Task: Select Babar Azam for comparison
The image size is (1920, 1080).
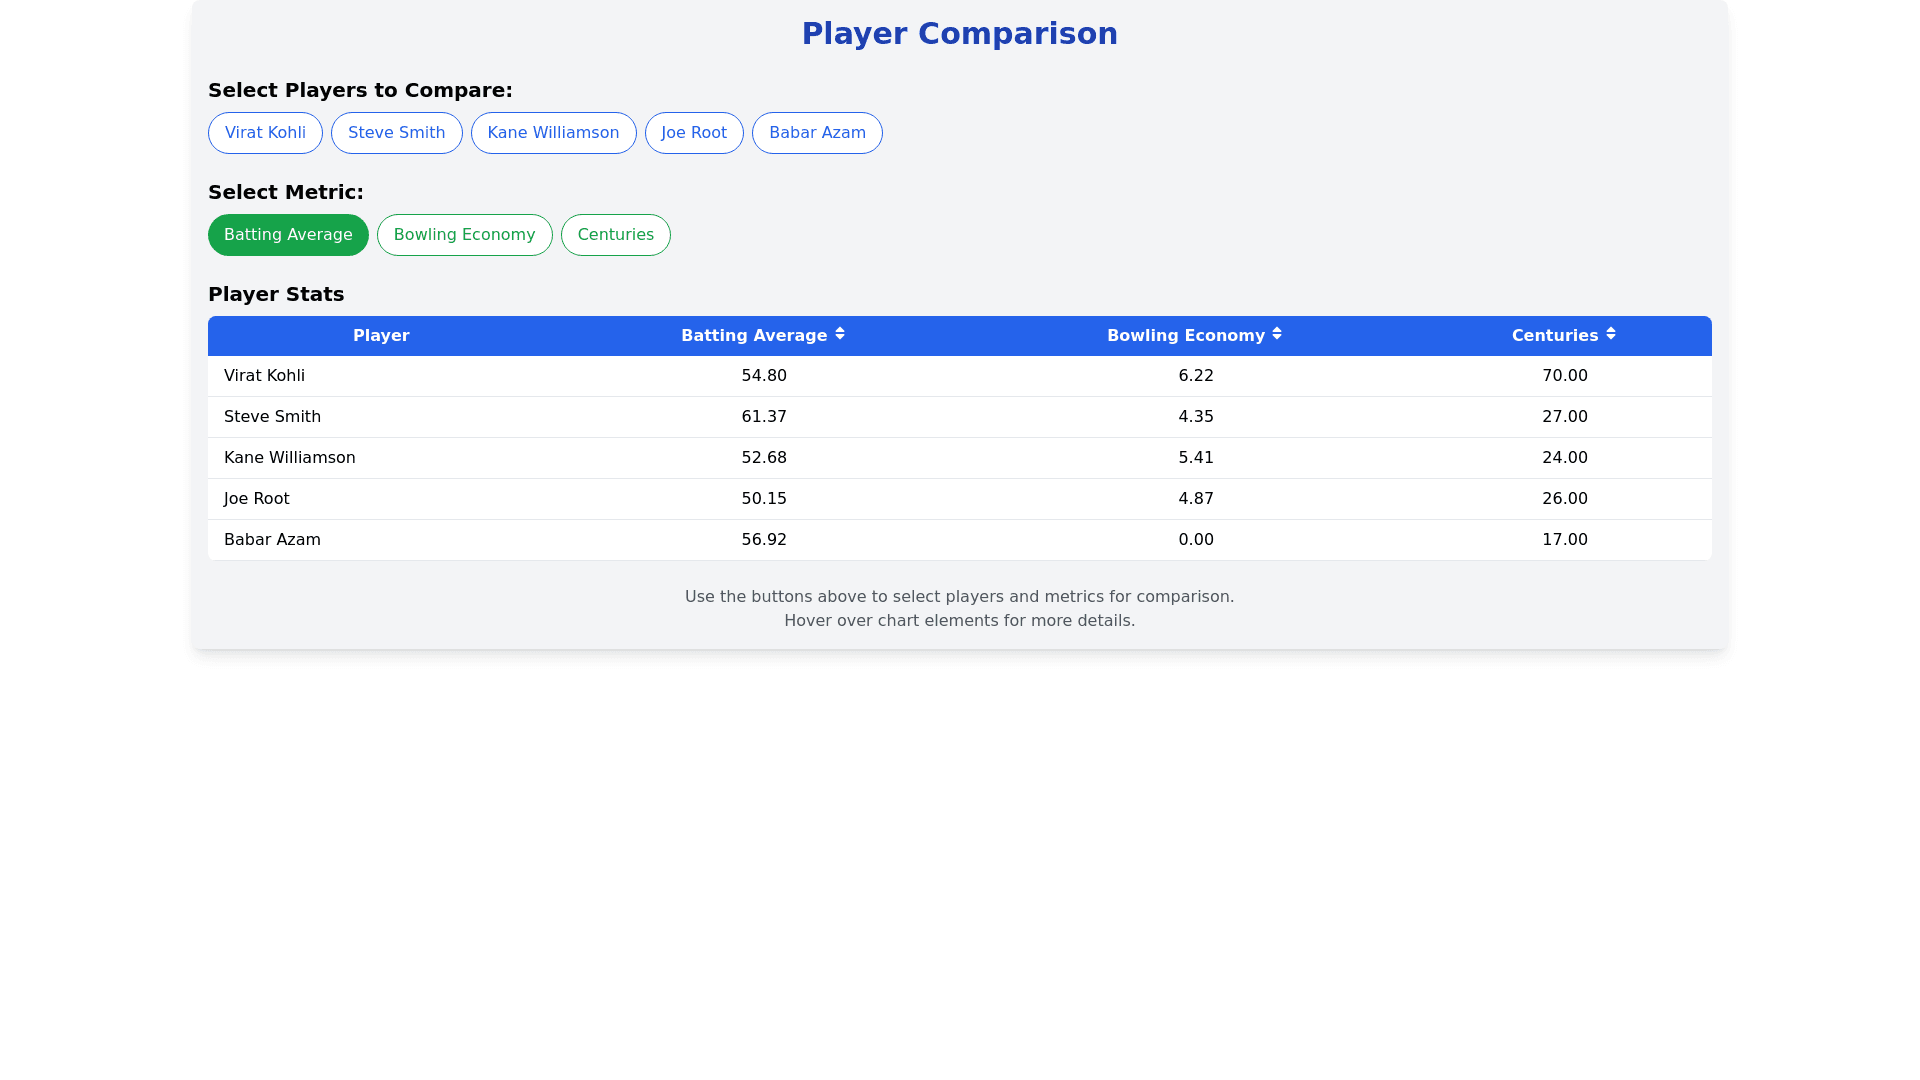Action: pyautogui.click(x=817, y=133)
